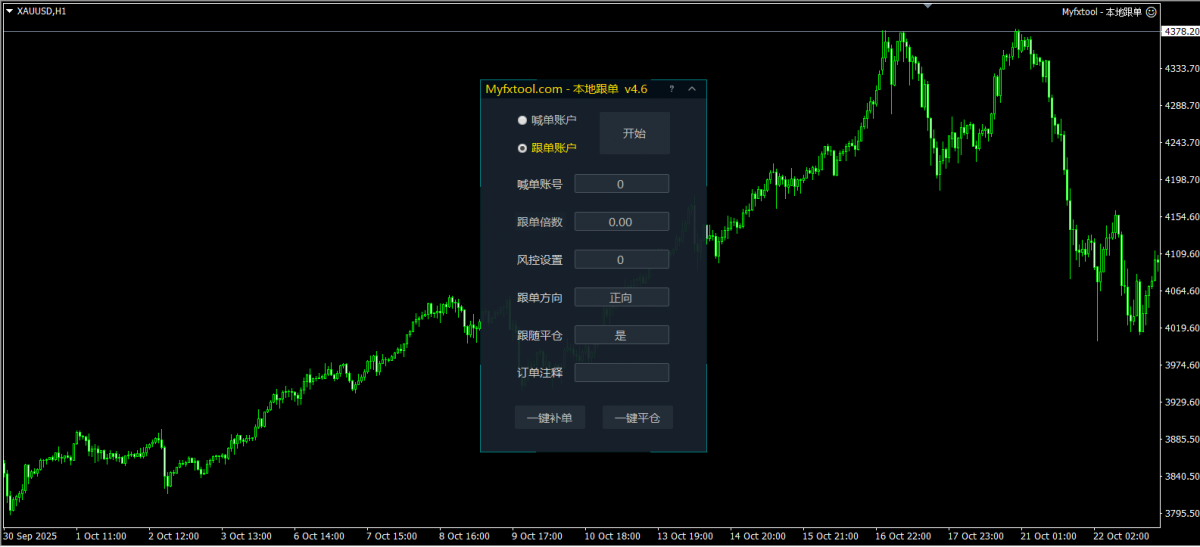
Task: Click the 4333.70 price axis label
Action: [1181, 68]
